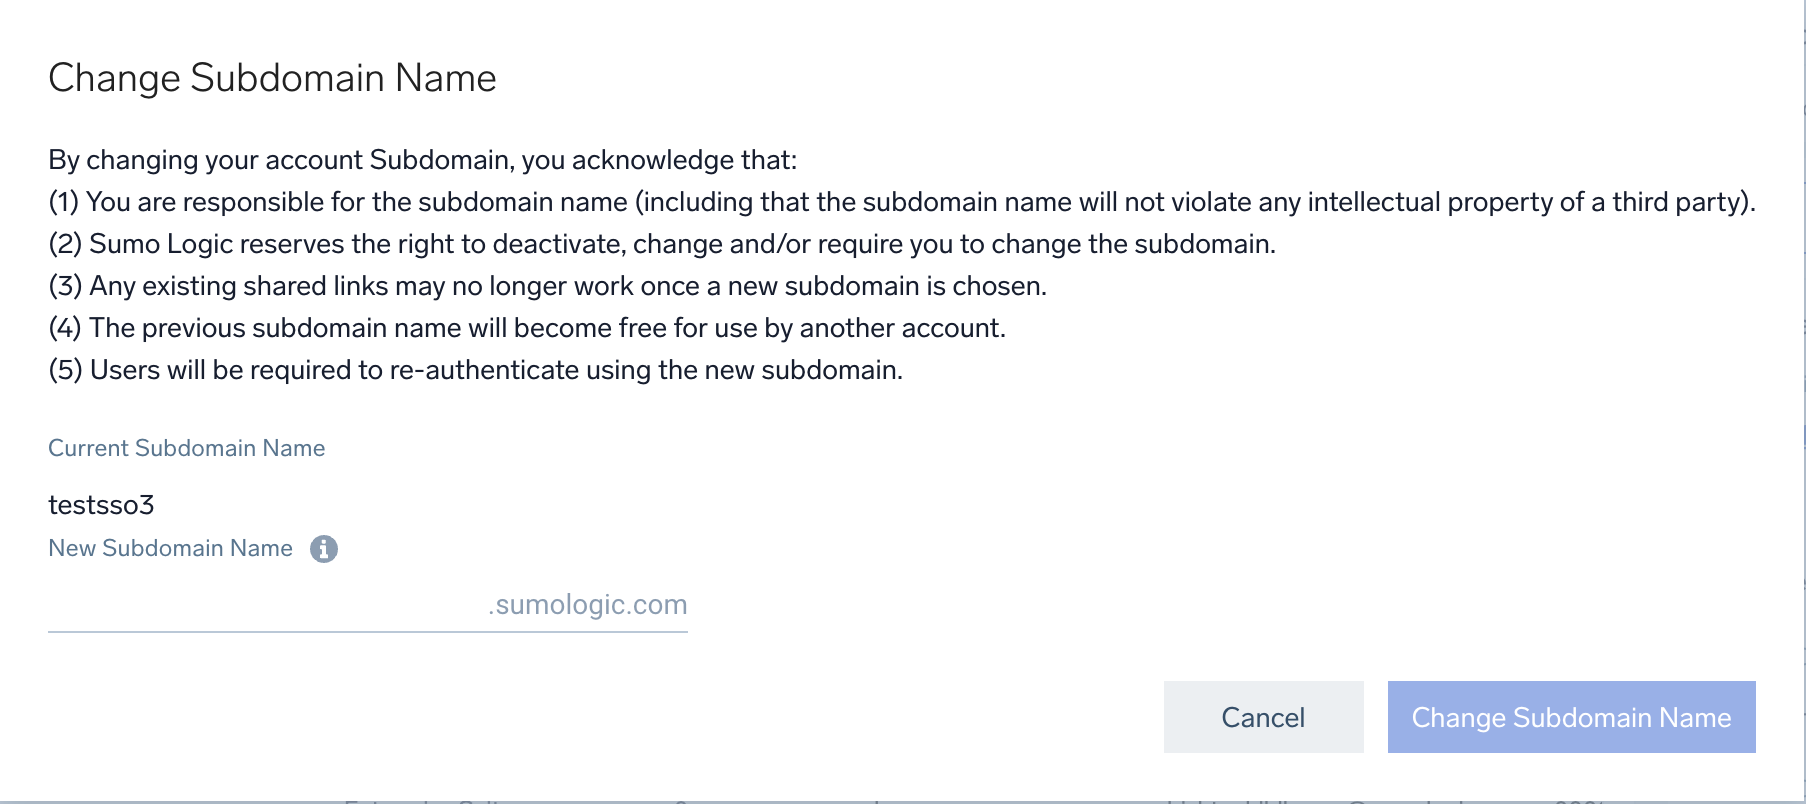Click the '.sumologic.com' placeholder text

pyautogui.click(x=587, y=604)
